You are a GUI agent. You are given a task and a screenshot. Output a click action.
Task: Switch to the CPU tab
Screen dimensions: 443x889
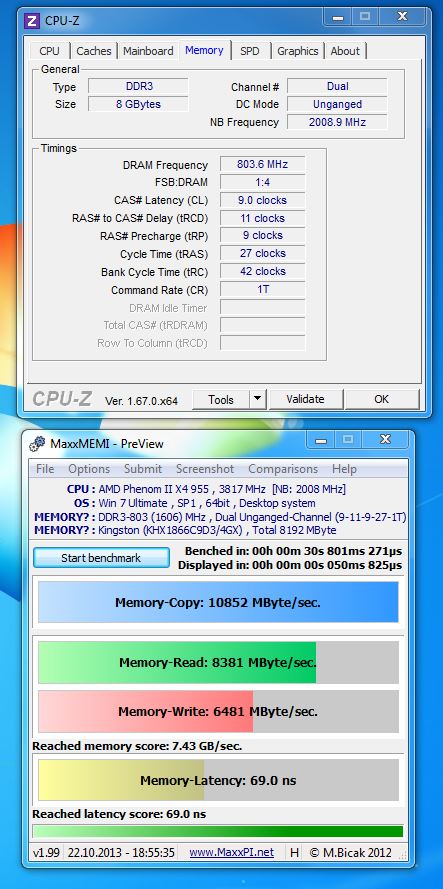pos(49,51)
